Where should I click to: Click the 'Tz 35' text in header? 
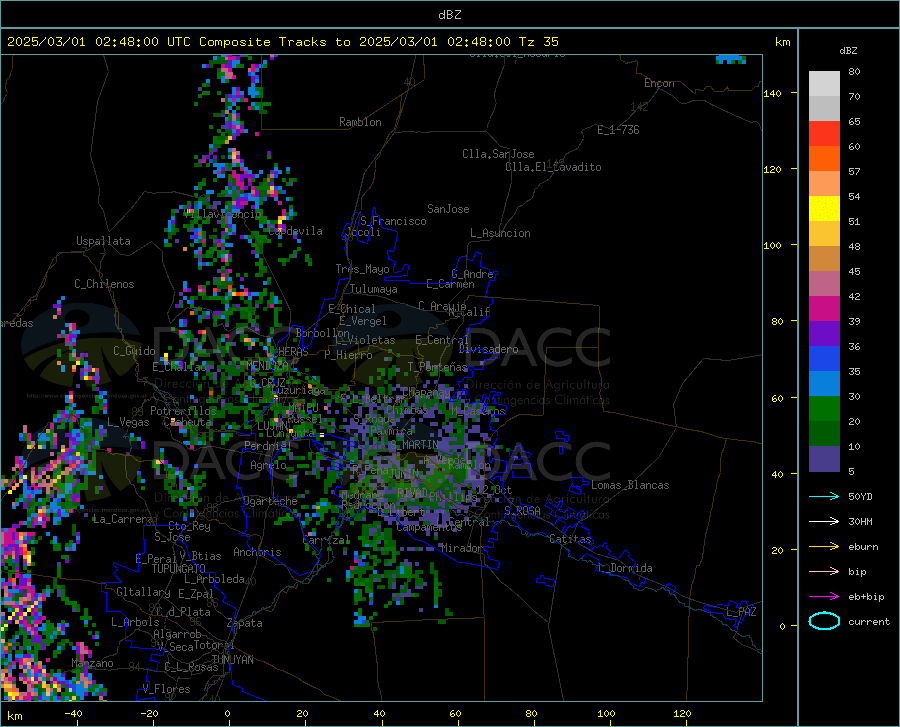click(x=538, y=42)
